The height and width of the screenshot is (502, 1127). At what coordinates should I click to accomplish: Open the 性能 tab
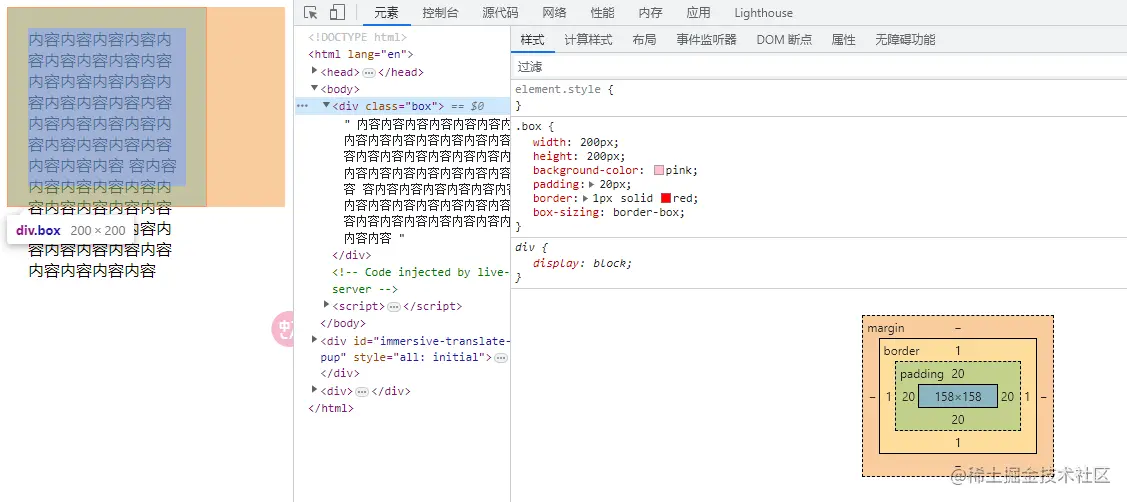tap(602, 13)
